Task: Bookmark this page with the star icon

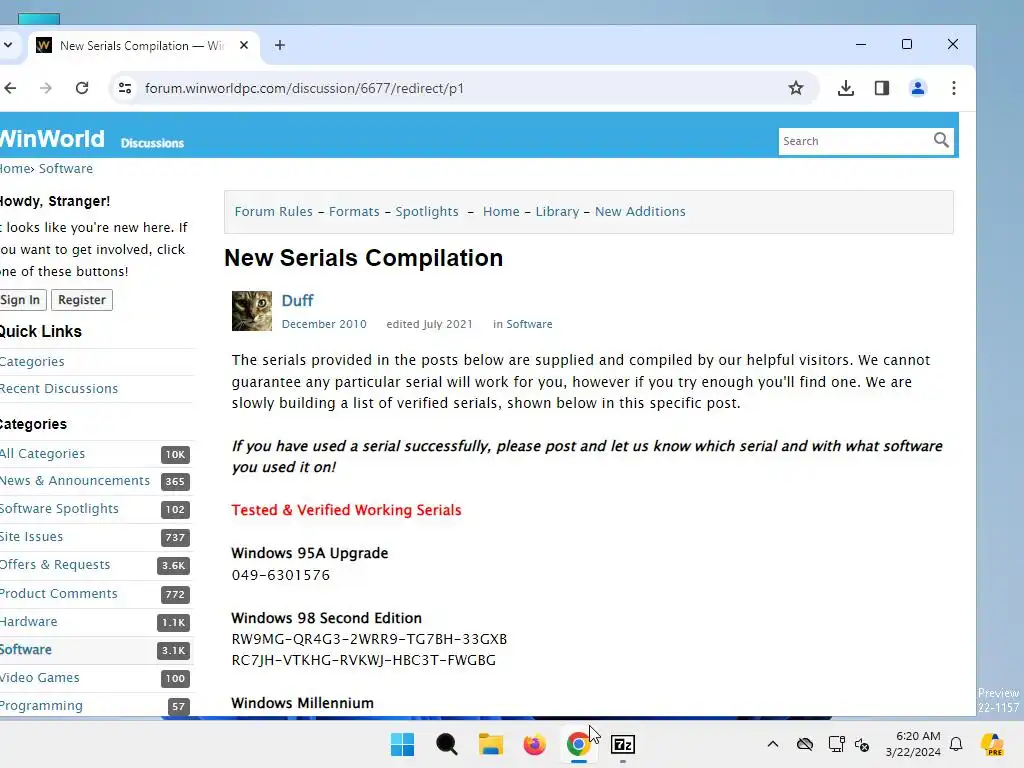Action: [795, 88]
